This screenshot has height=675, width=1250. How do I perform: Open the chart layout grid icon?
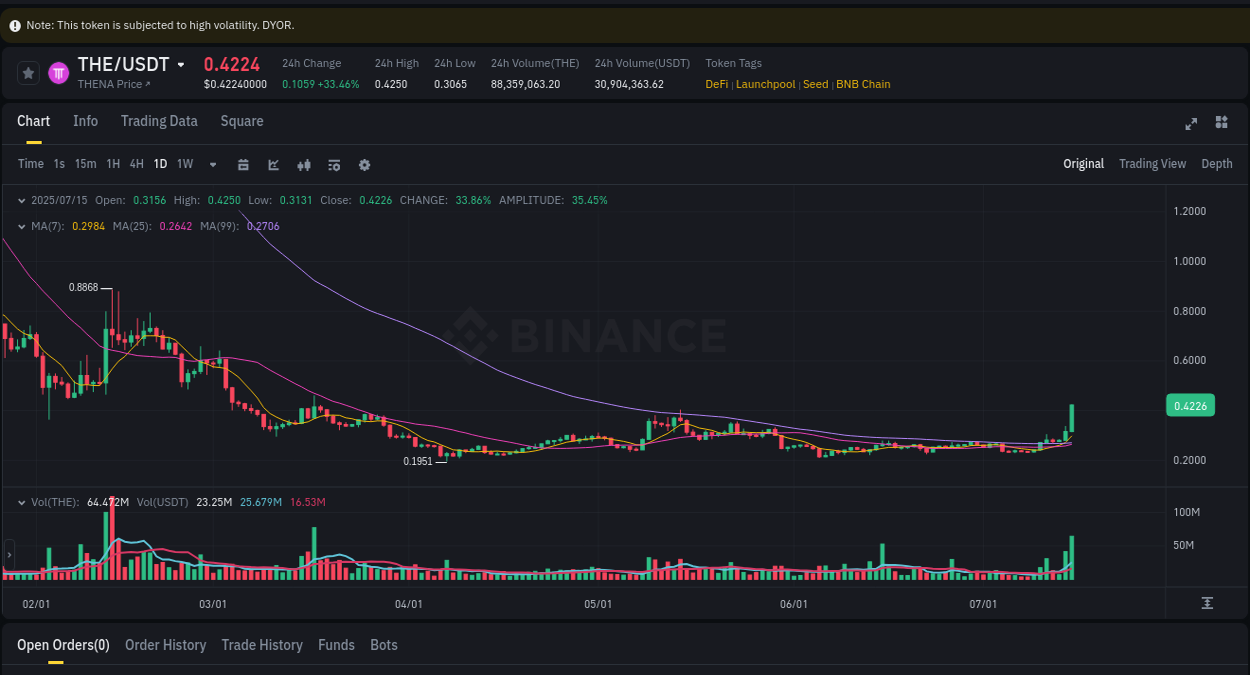coord(1221,122)
